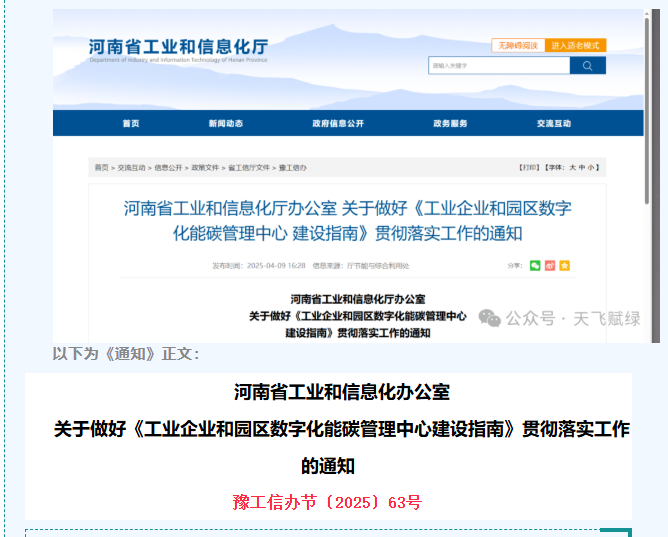Set font size to 中

(583, 167)
